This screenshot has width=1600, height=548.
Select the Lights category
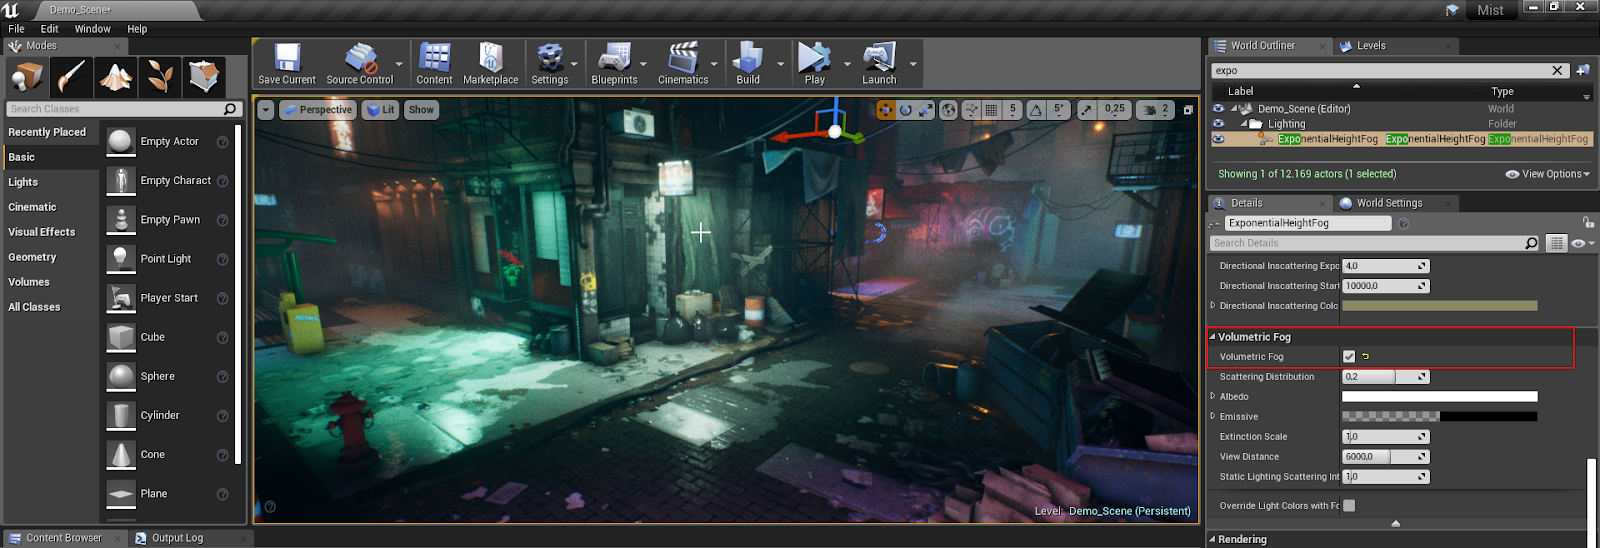23,182
